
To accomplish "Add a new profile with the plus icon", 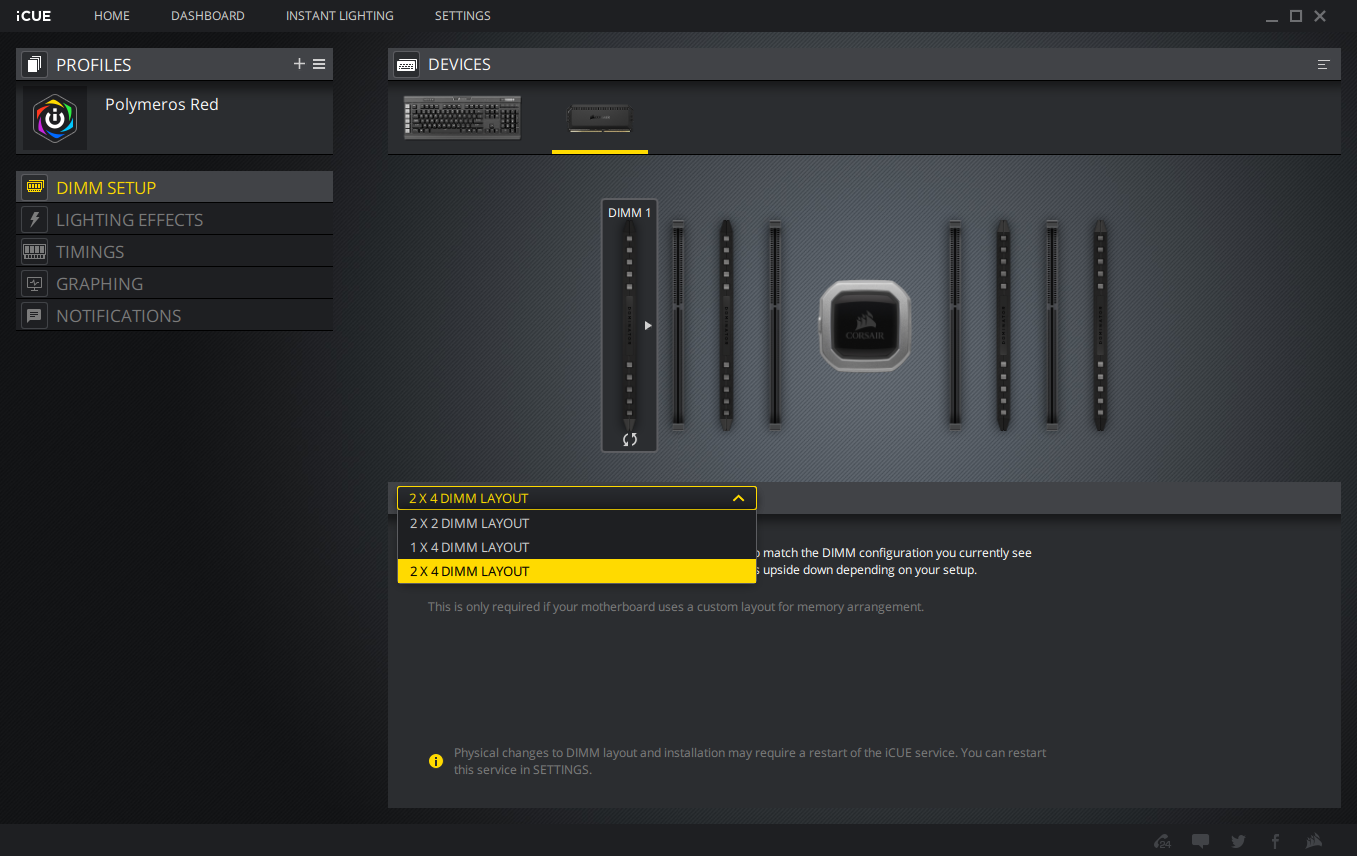I will tap(299, 64).
